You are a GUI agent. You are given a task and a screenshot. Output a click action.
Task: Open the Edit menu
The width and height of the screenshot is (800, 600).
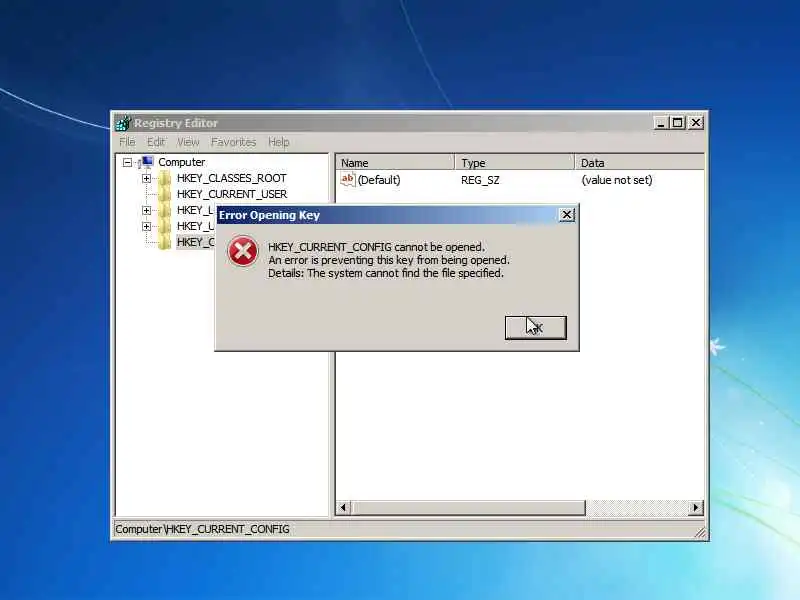(x=156, y=142)
